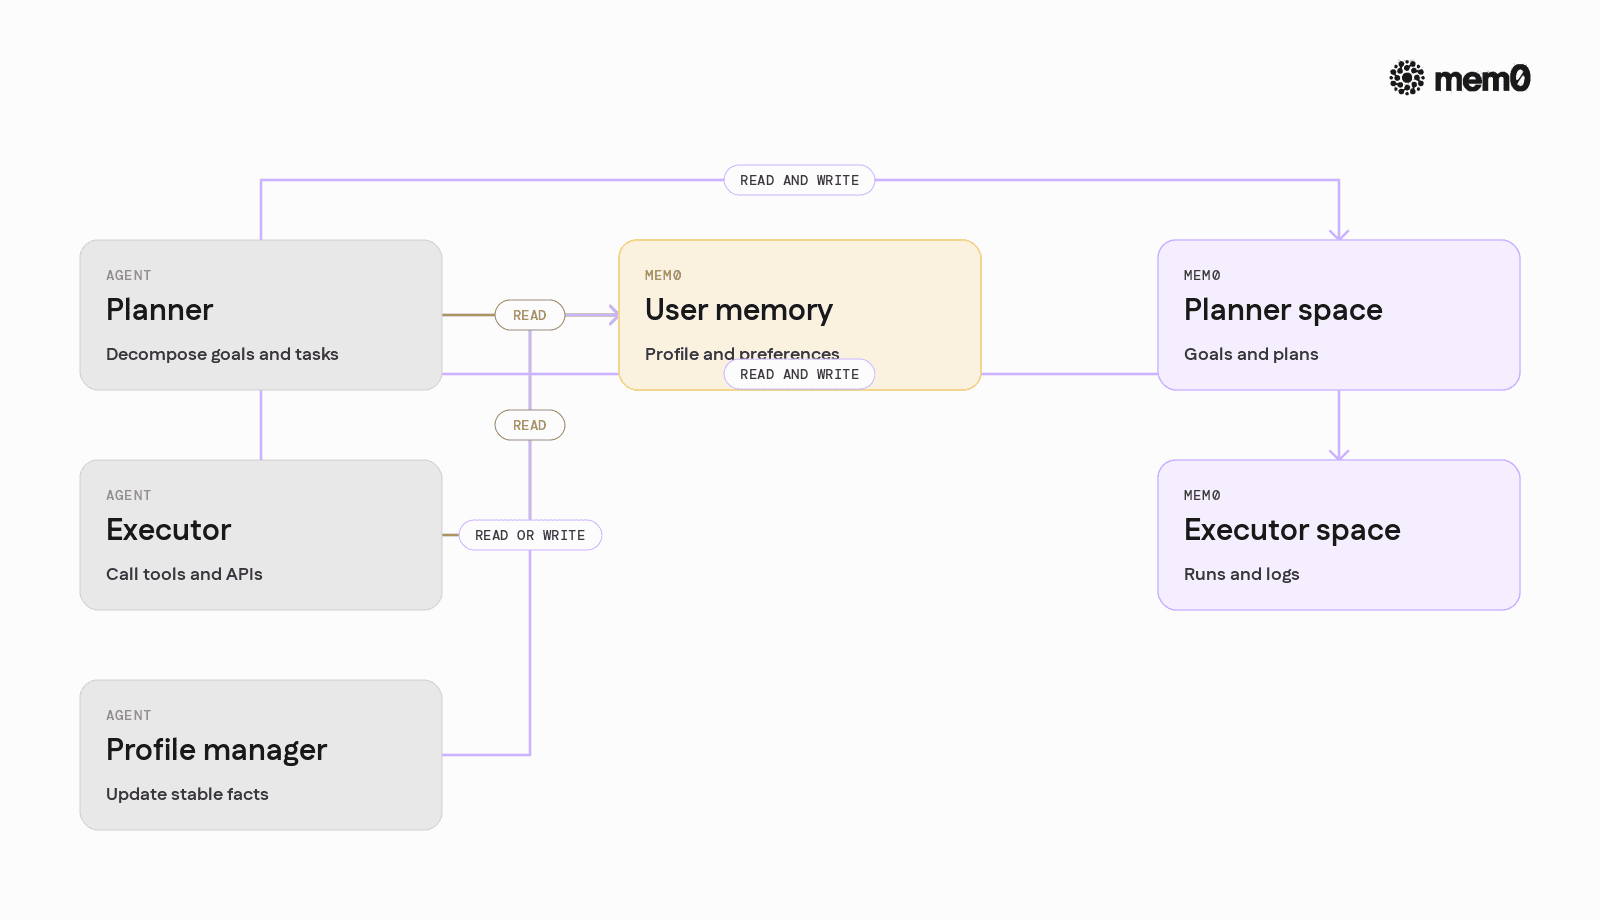Click 'Update stable facts' text

187,794
